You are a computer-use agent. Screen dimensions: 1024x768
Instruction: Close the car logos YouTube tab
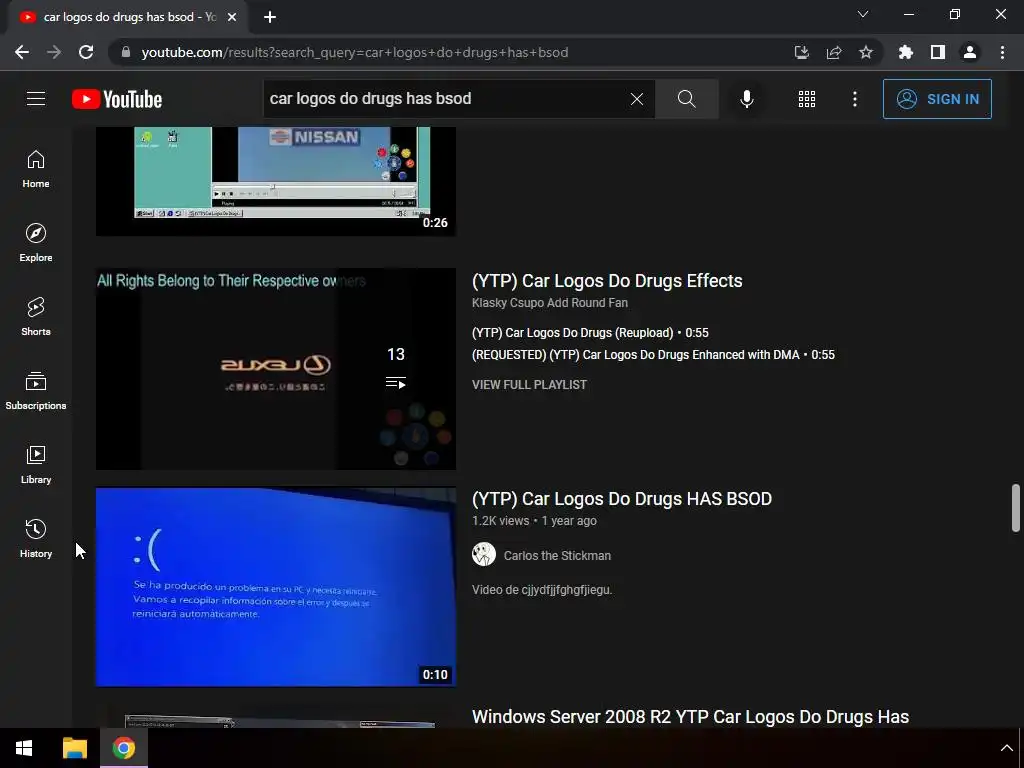pos(232,17)
